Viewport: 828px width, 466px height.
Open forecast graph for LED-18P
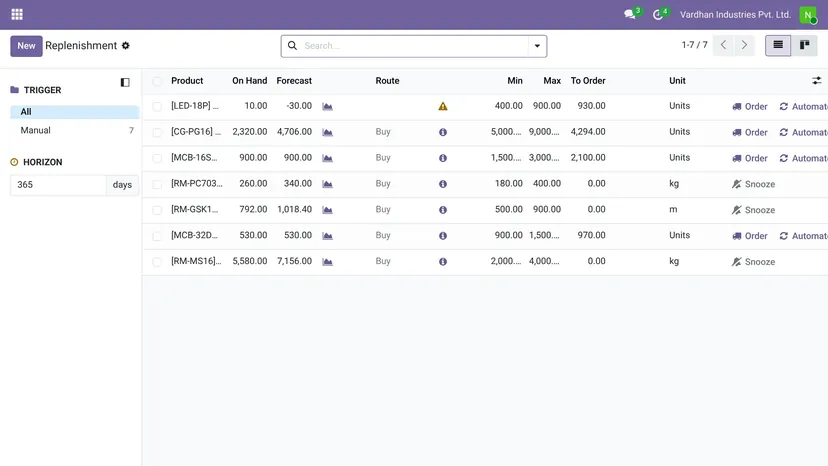click(327, 106)
